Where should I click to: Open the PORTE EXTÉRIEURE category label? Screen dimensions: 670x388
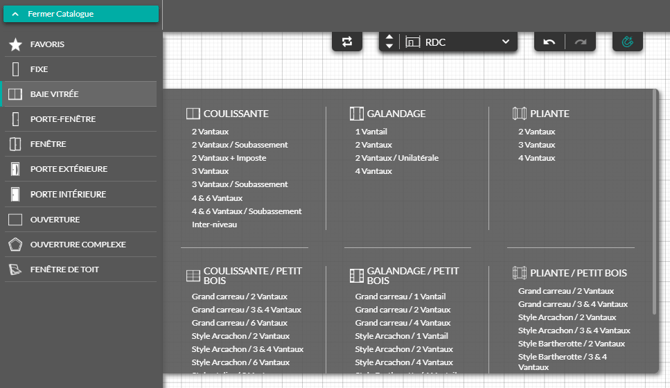[69, 169]
